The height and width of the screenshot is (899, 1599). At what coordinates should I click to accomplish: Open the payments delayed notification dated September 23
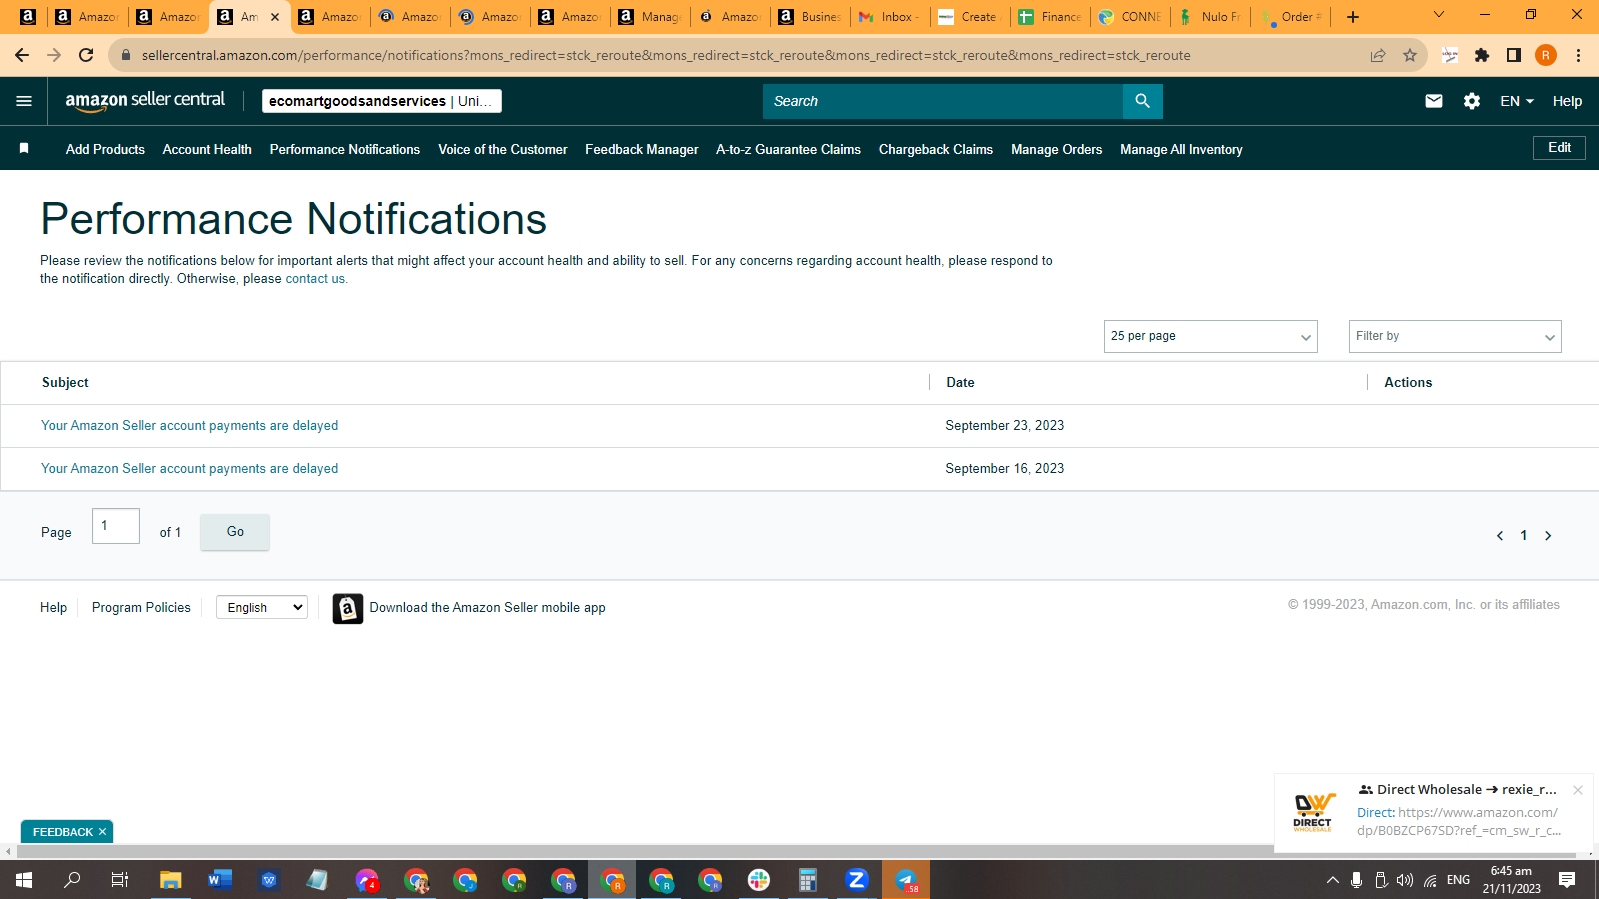click(190, 426)
